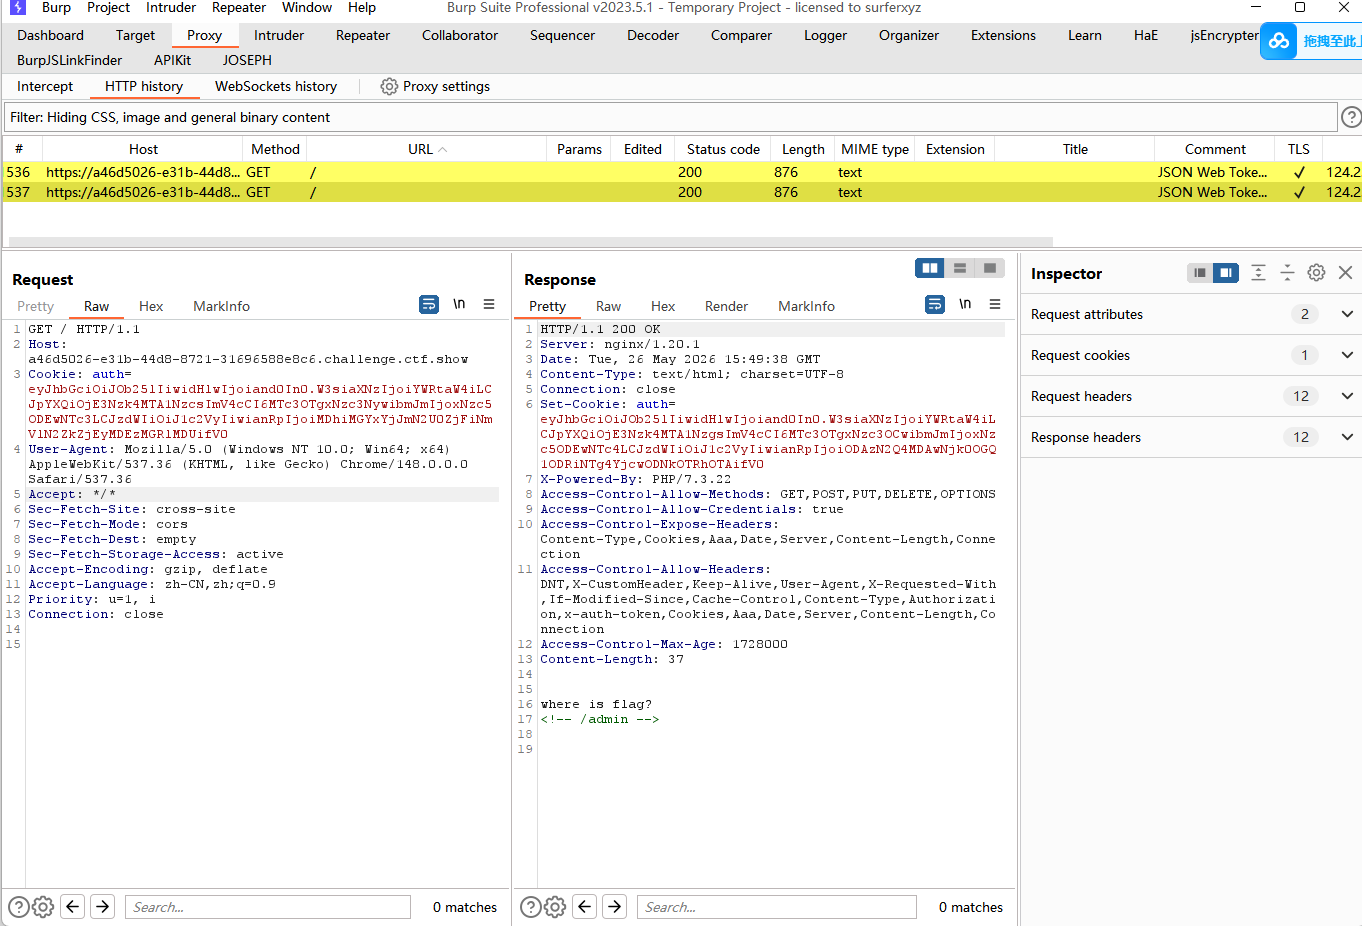Image resolution: width=1362 pixels, height=926 pixels.
Task: Sort history by Status code column
Action: [x=723, y=149]
